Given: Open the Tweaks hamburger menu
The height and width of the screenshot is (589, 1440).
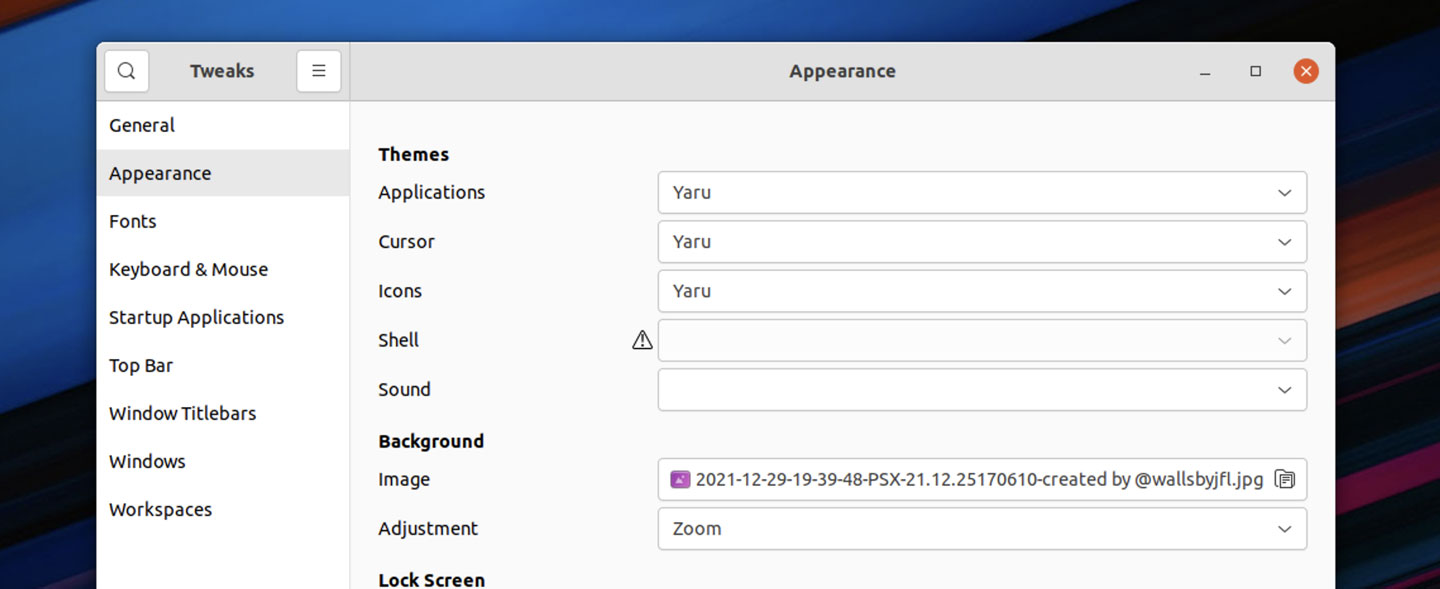Looking at the screenshot, I should click(x=319, y=71).
